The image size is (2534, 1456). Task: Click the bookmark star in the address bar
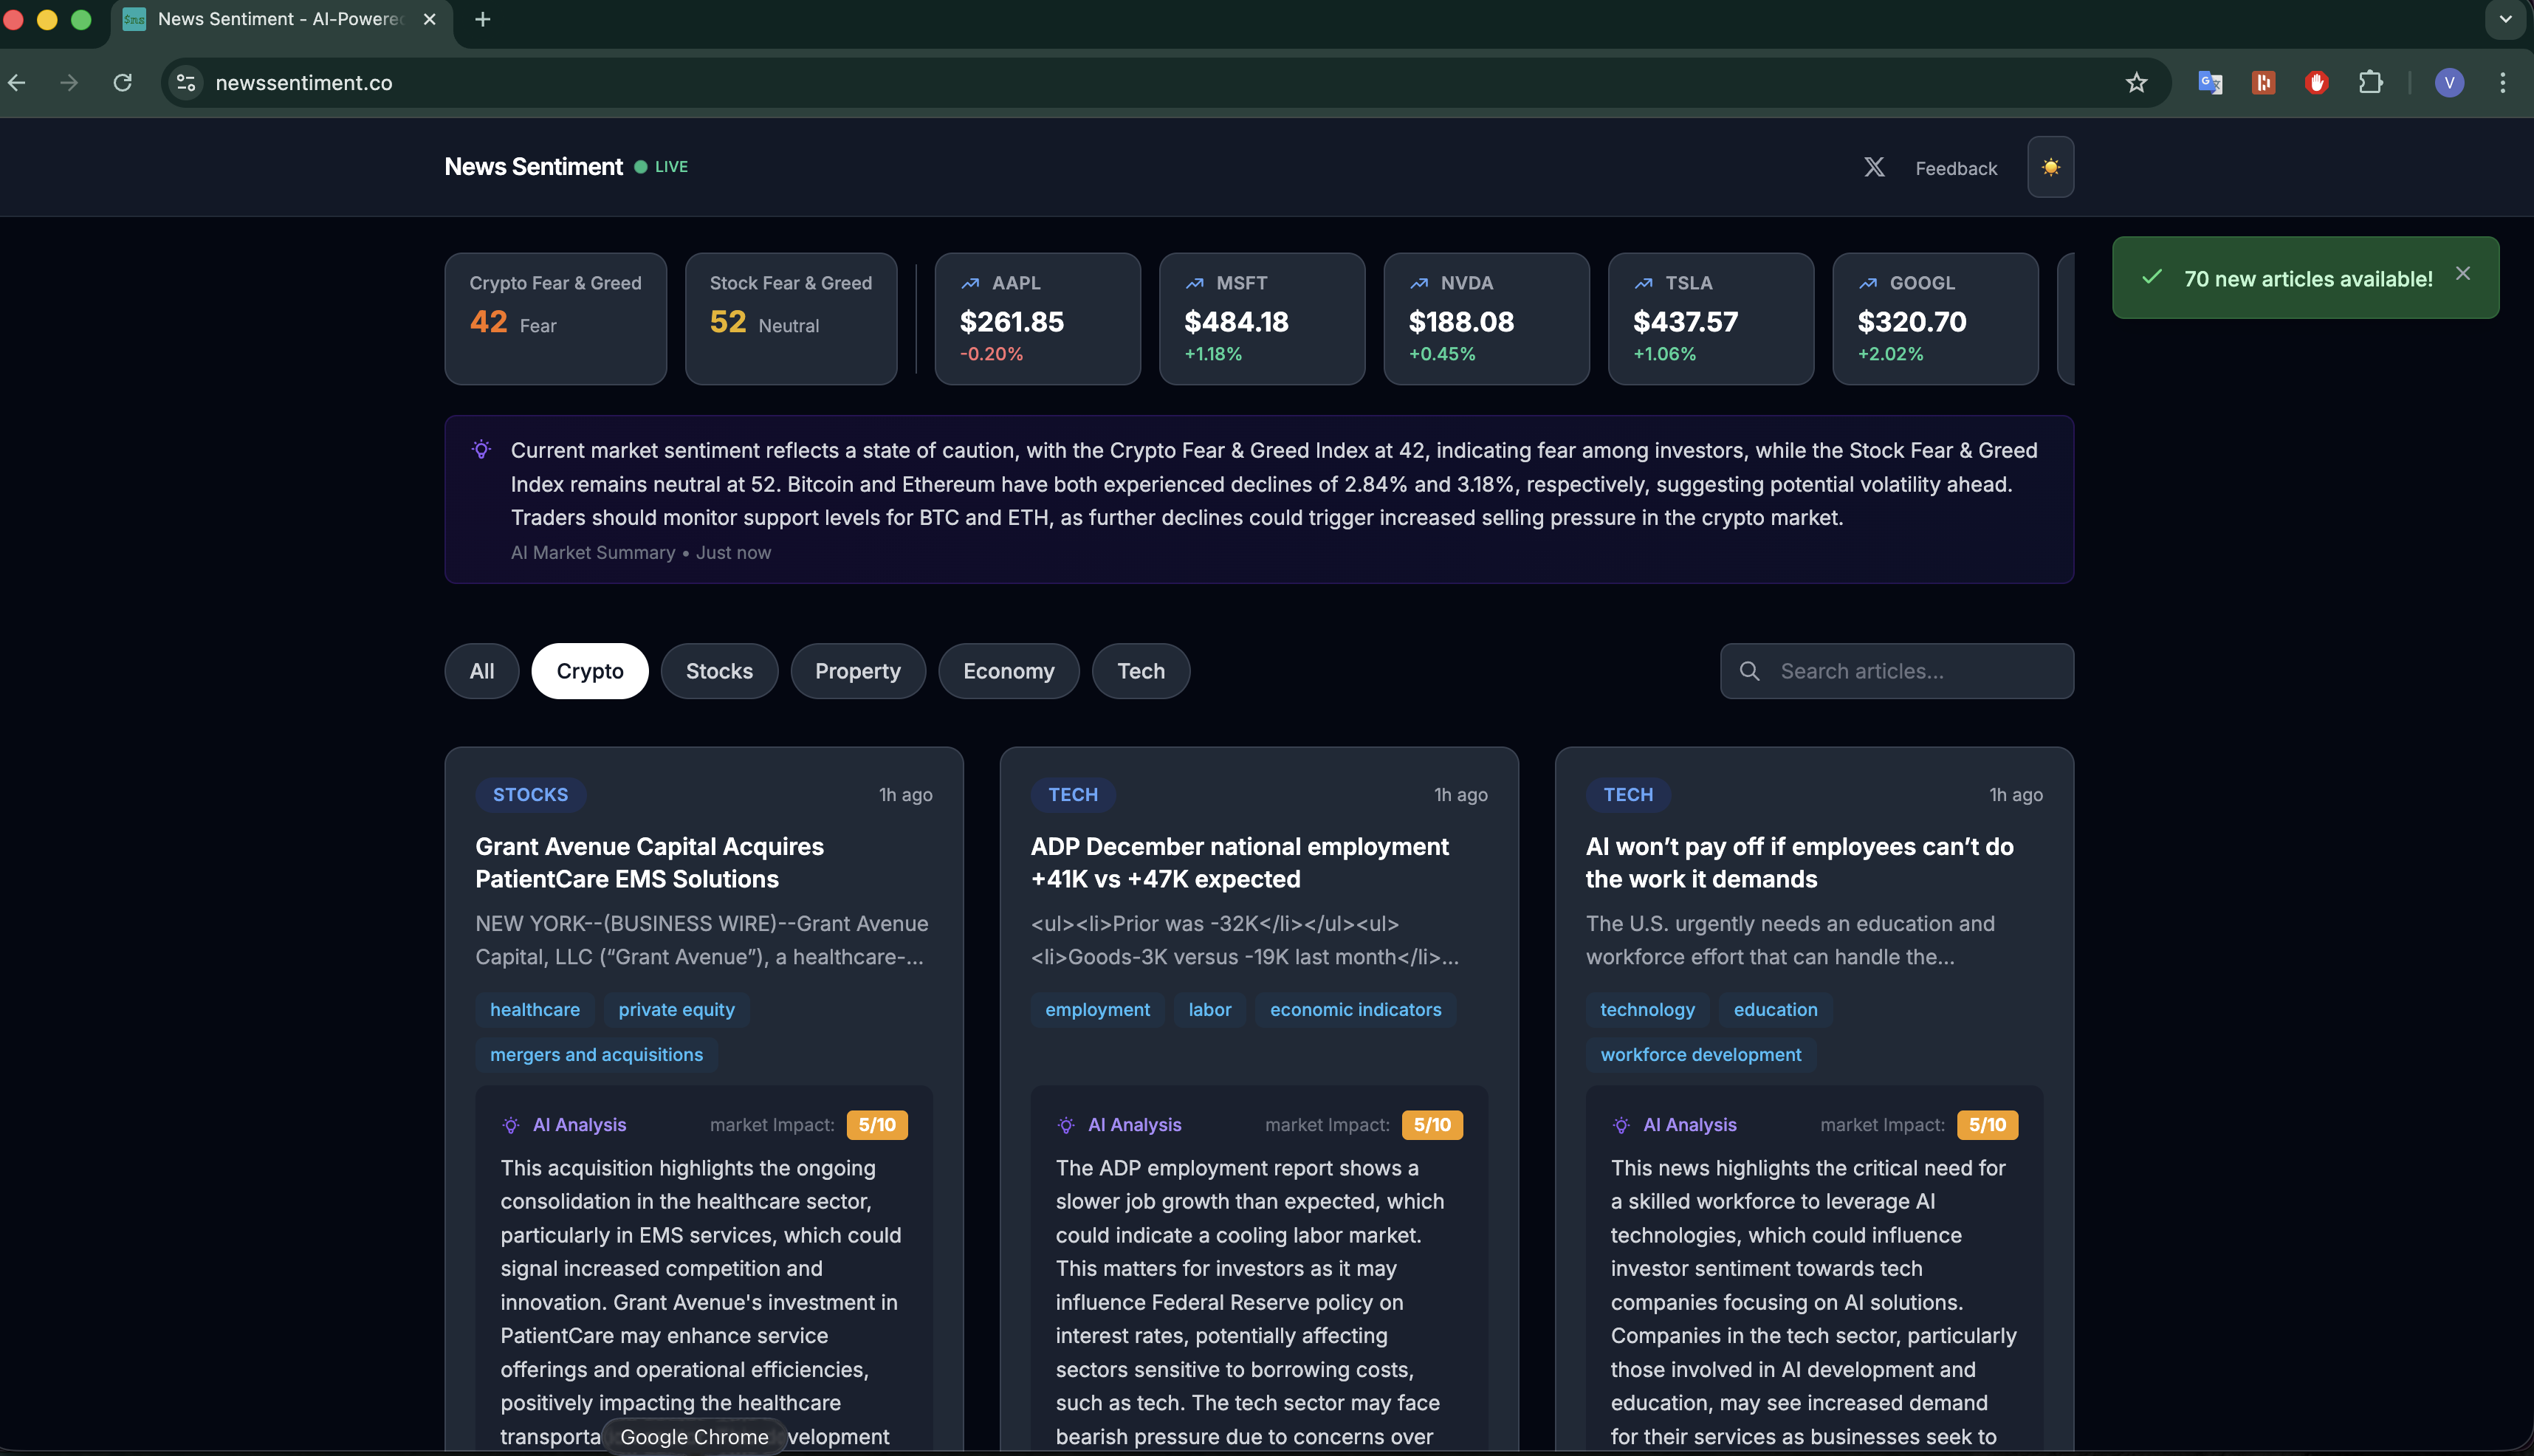point(2137,83)
